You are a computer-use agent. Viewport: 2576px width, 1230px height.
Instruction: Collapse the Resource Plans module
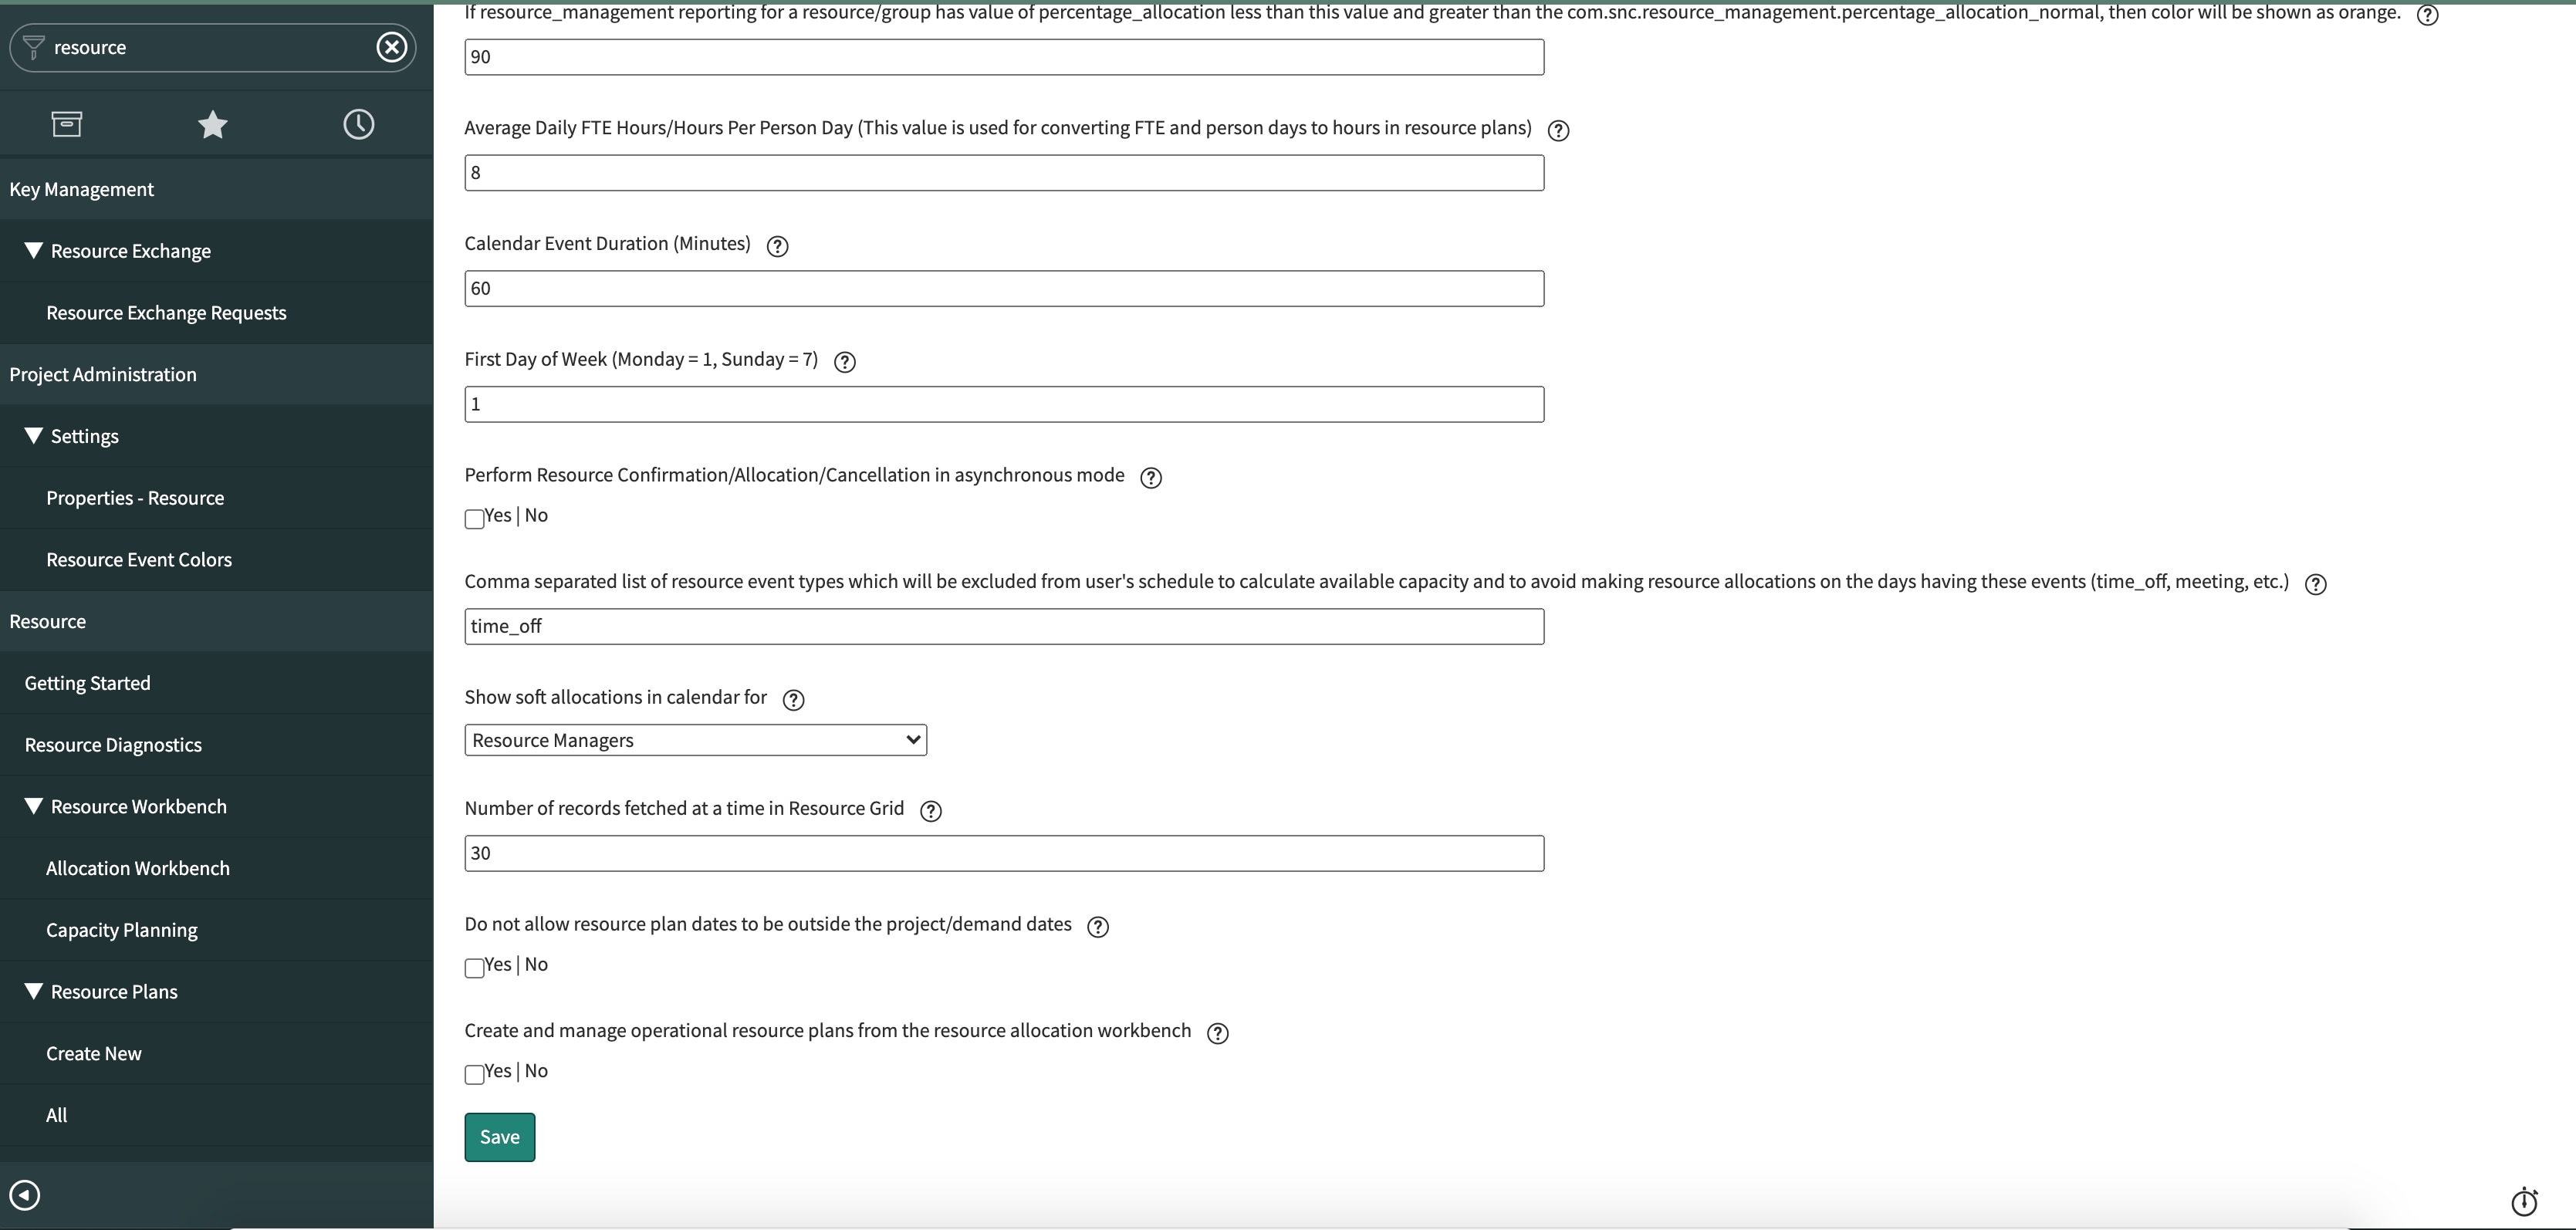tap(34, 991)
